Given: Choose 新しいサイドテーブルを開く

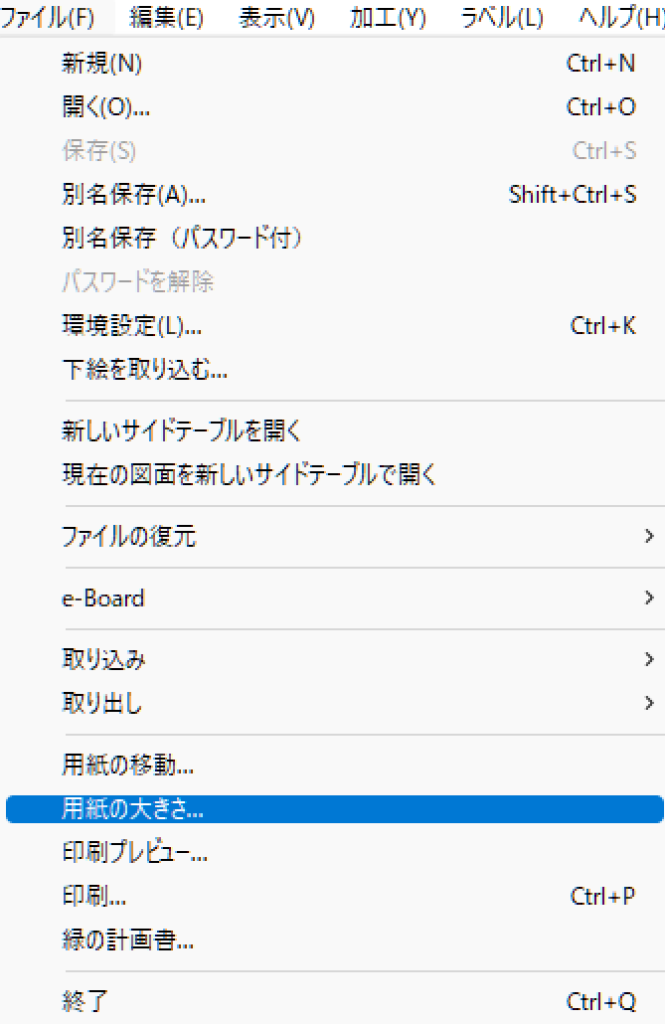Looking at the screenshot, I should (x=182, y=432).
